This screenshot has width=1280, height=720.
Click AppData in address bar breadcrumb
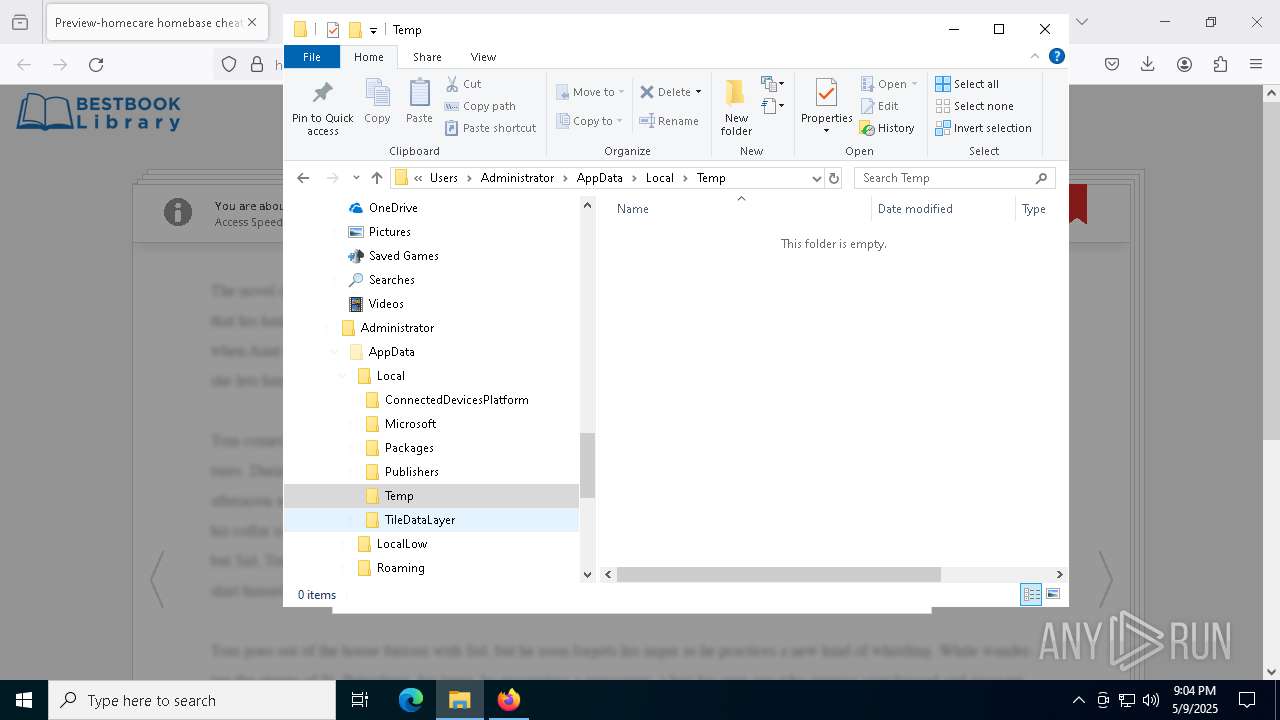(x=599, y=178)
